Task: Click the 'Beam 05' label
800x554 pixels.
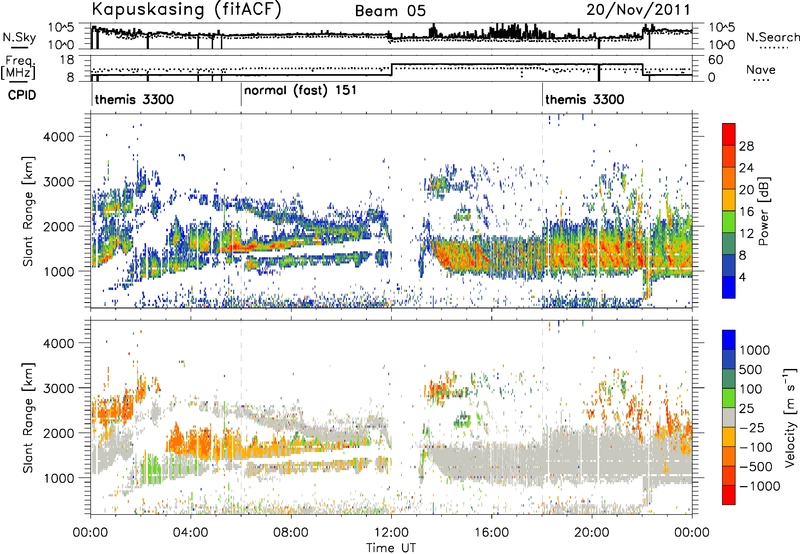Action: tap(390, 11)
